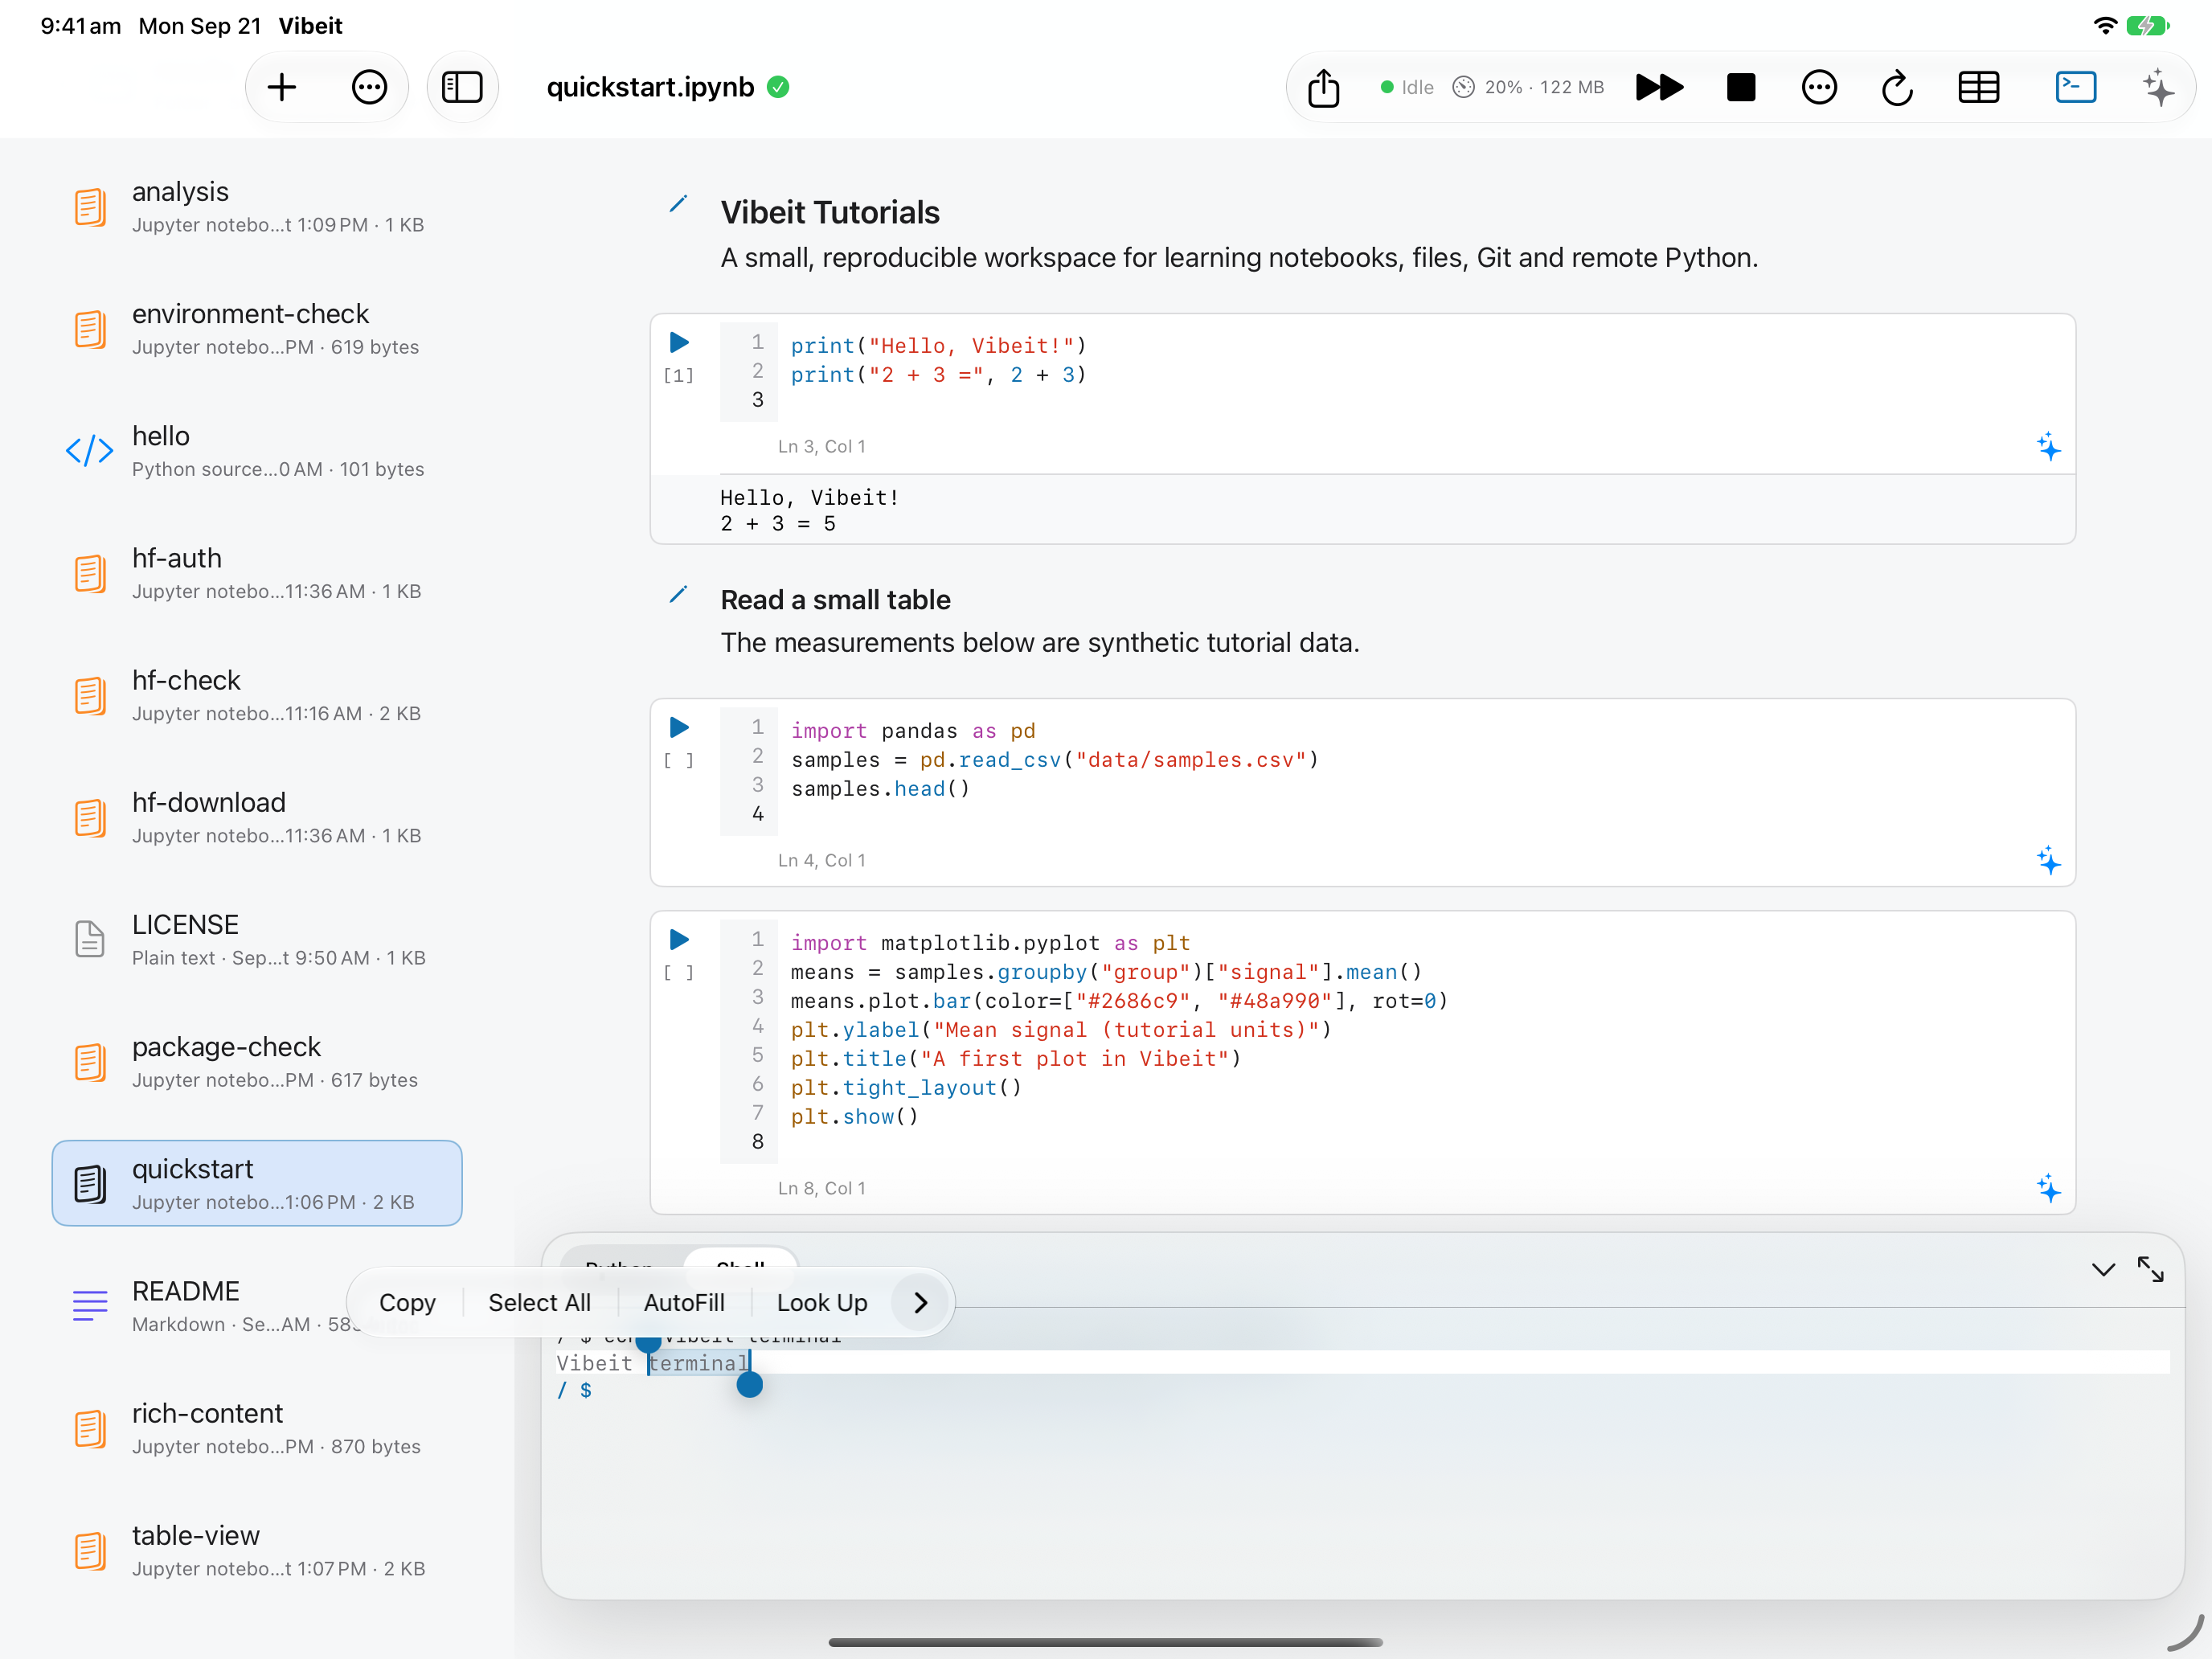Click the [1] execution count label
Screen dimensions: 2212x1659
coord(678,375)
